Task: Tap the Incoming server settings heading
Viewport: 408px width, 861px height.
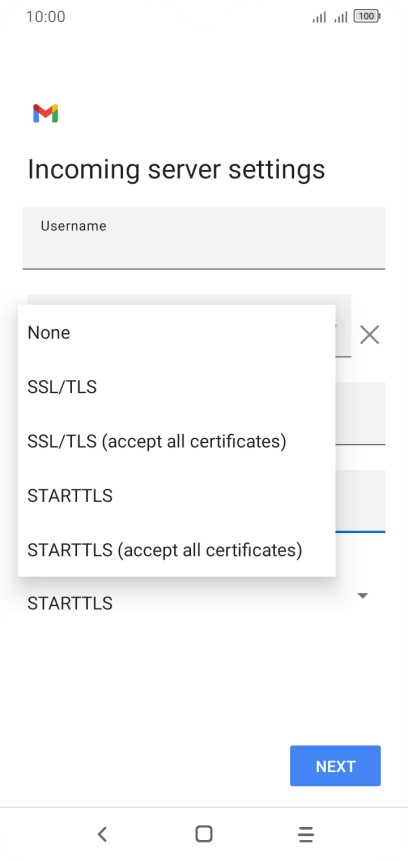Action: coord(176,170)
